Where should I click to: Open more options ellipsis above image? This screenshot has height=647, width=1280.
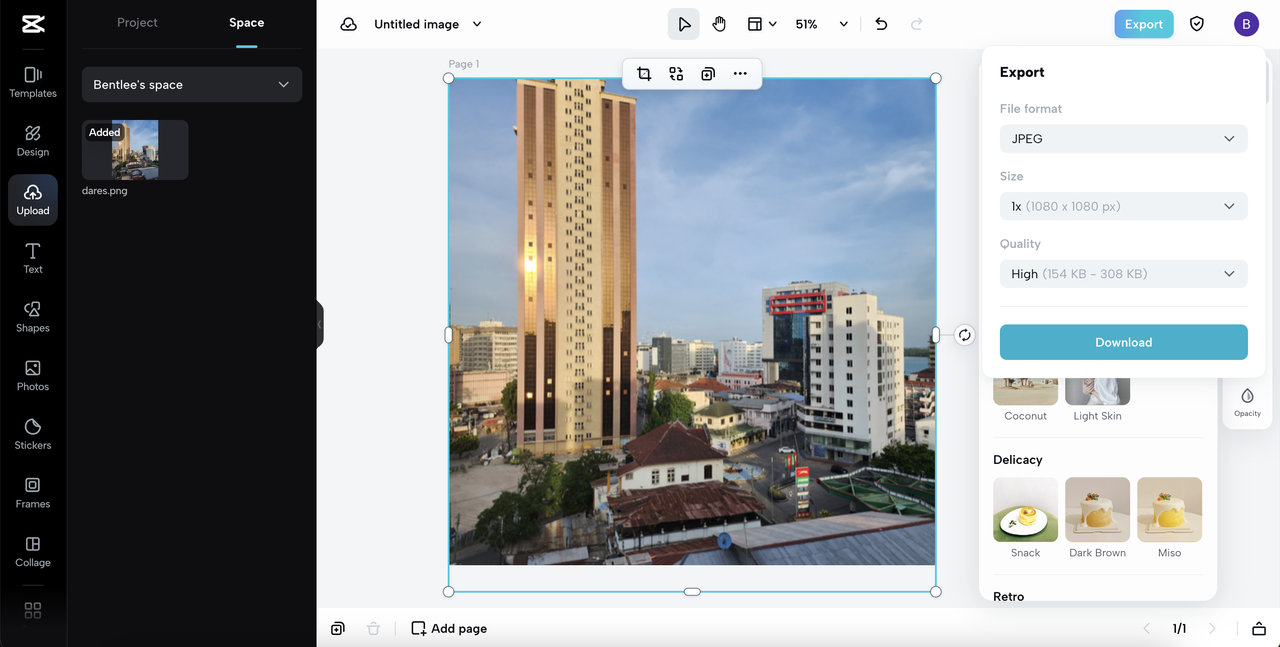tap(740, 74)
